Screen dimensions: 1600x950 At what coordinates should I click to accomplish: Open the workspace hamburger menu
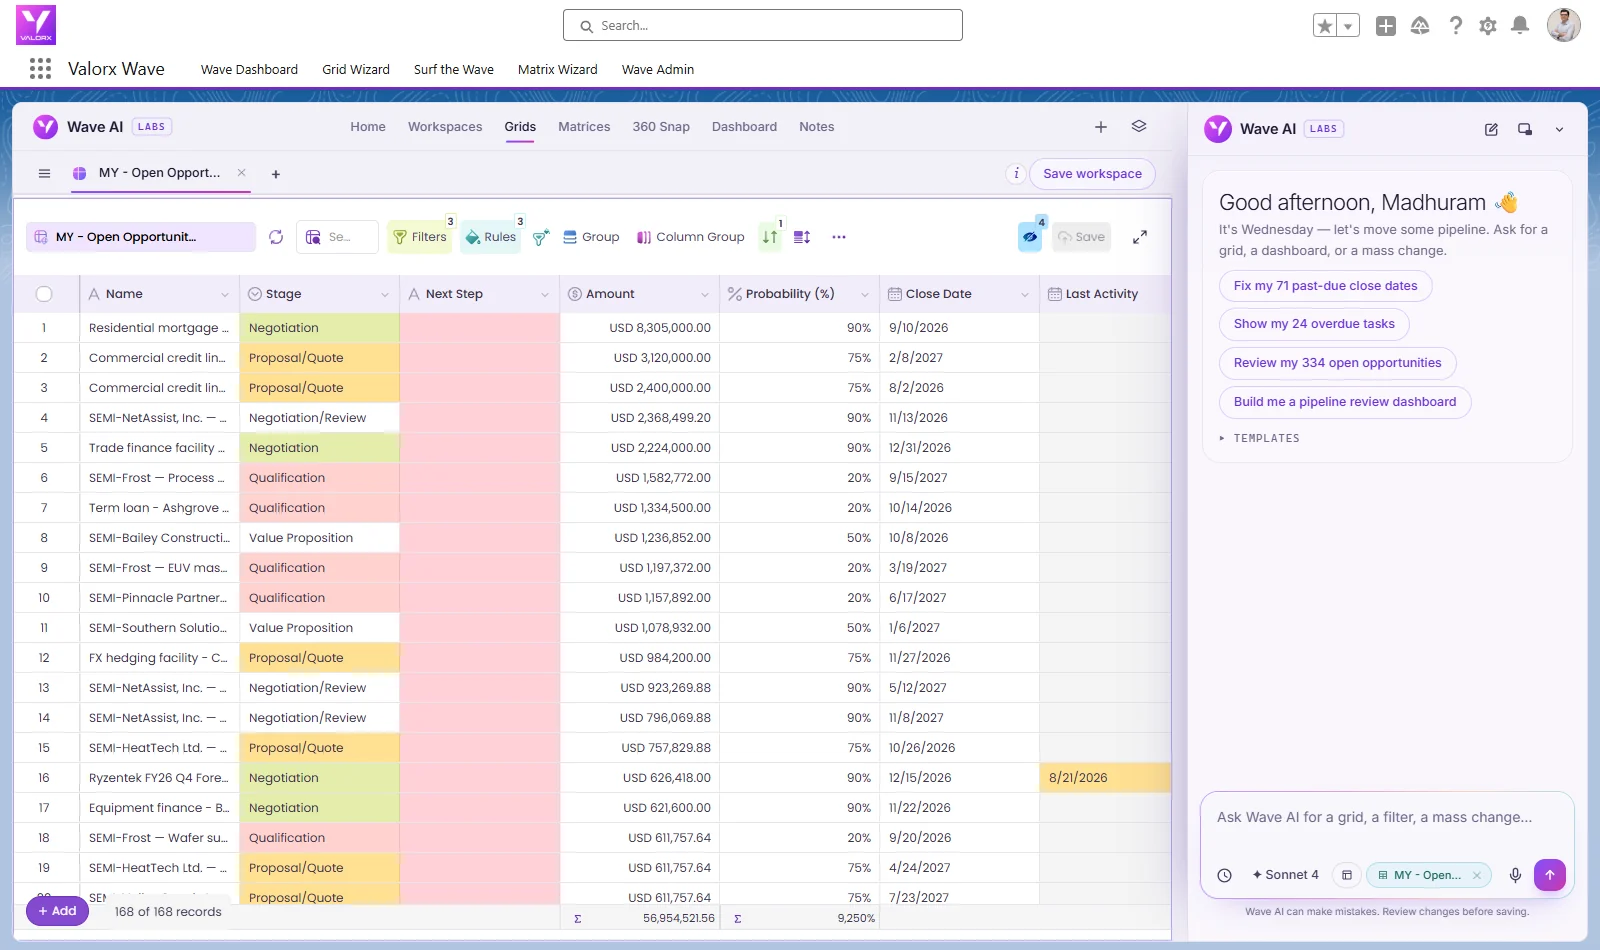click(44, 173)
